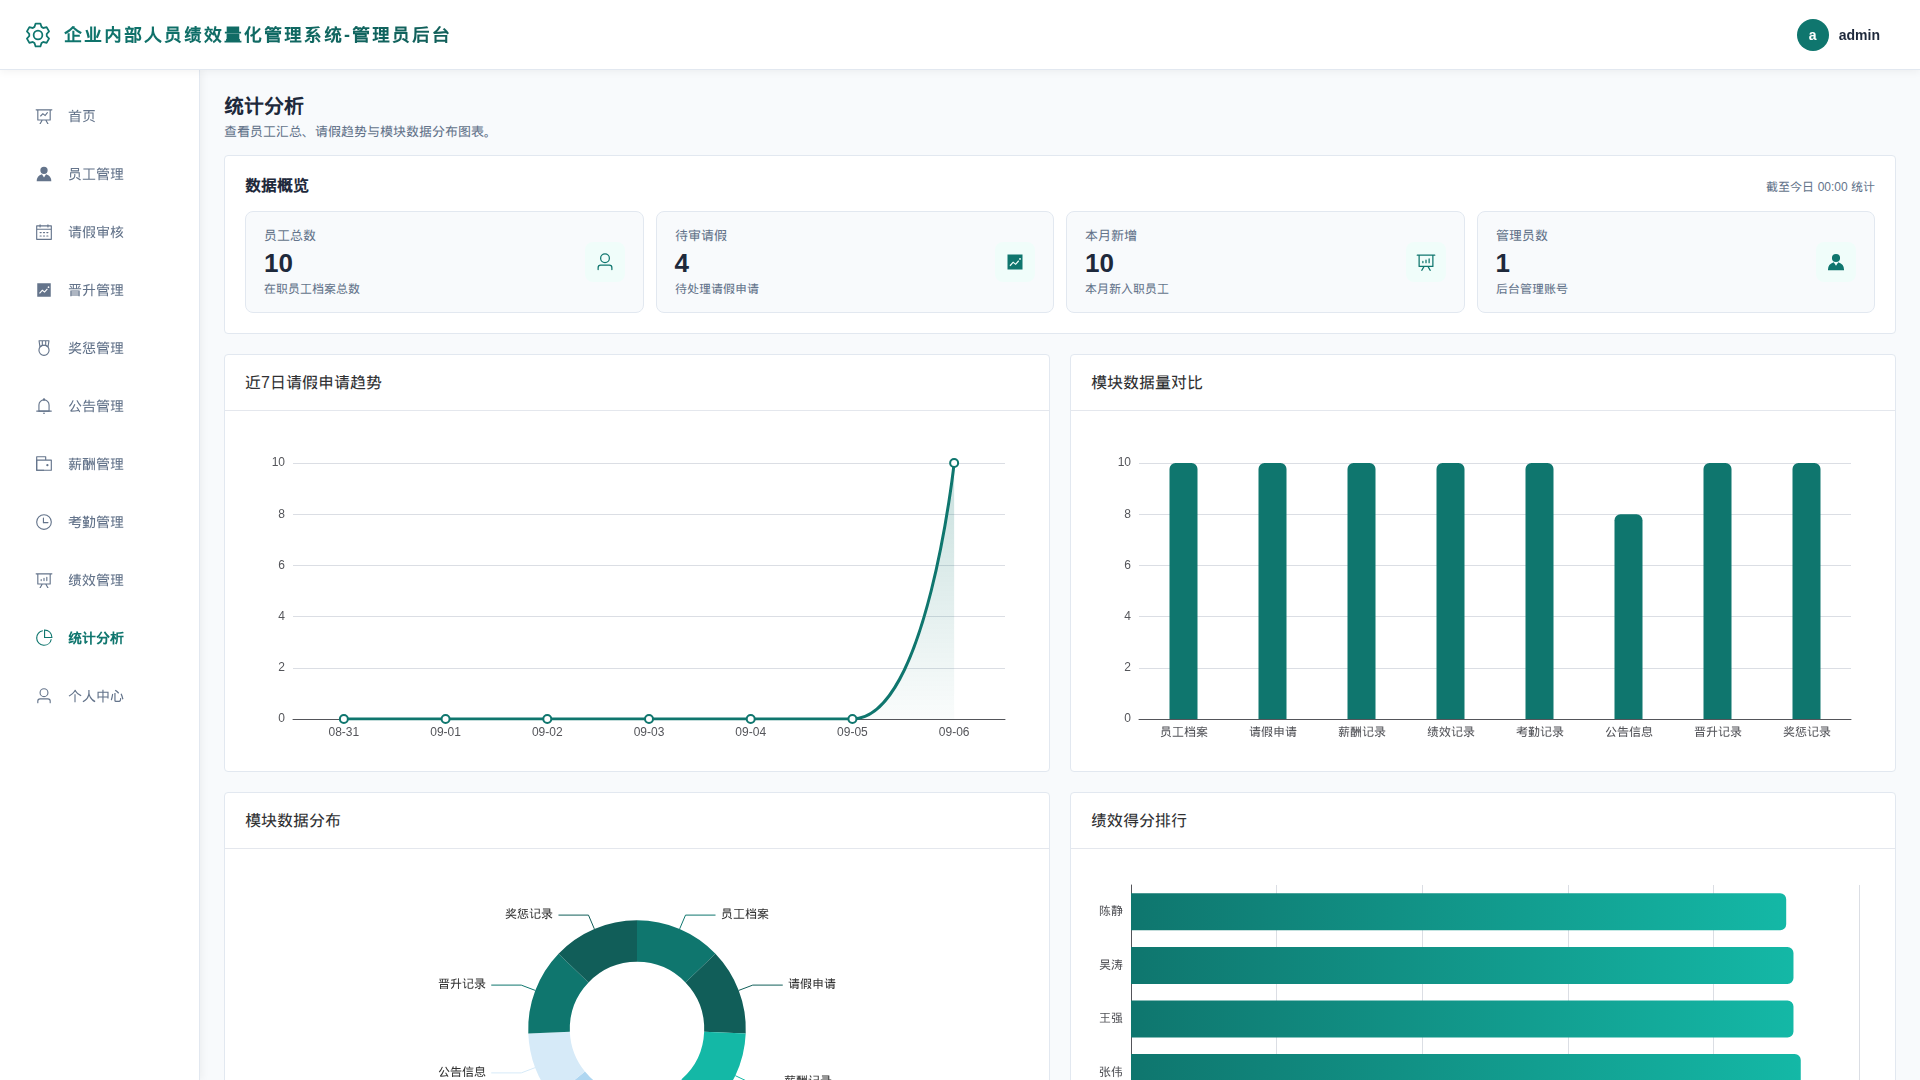Viewport: 1920px width, 1080px height.
Task: Click the 模块数据分布 chart title
Action: point(293,821)
